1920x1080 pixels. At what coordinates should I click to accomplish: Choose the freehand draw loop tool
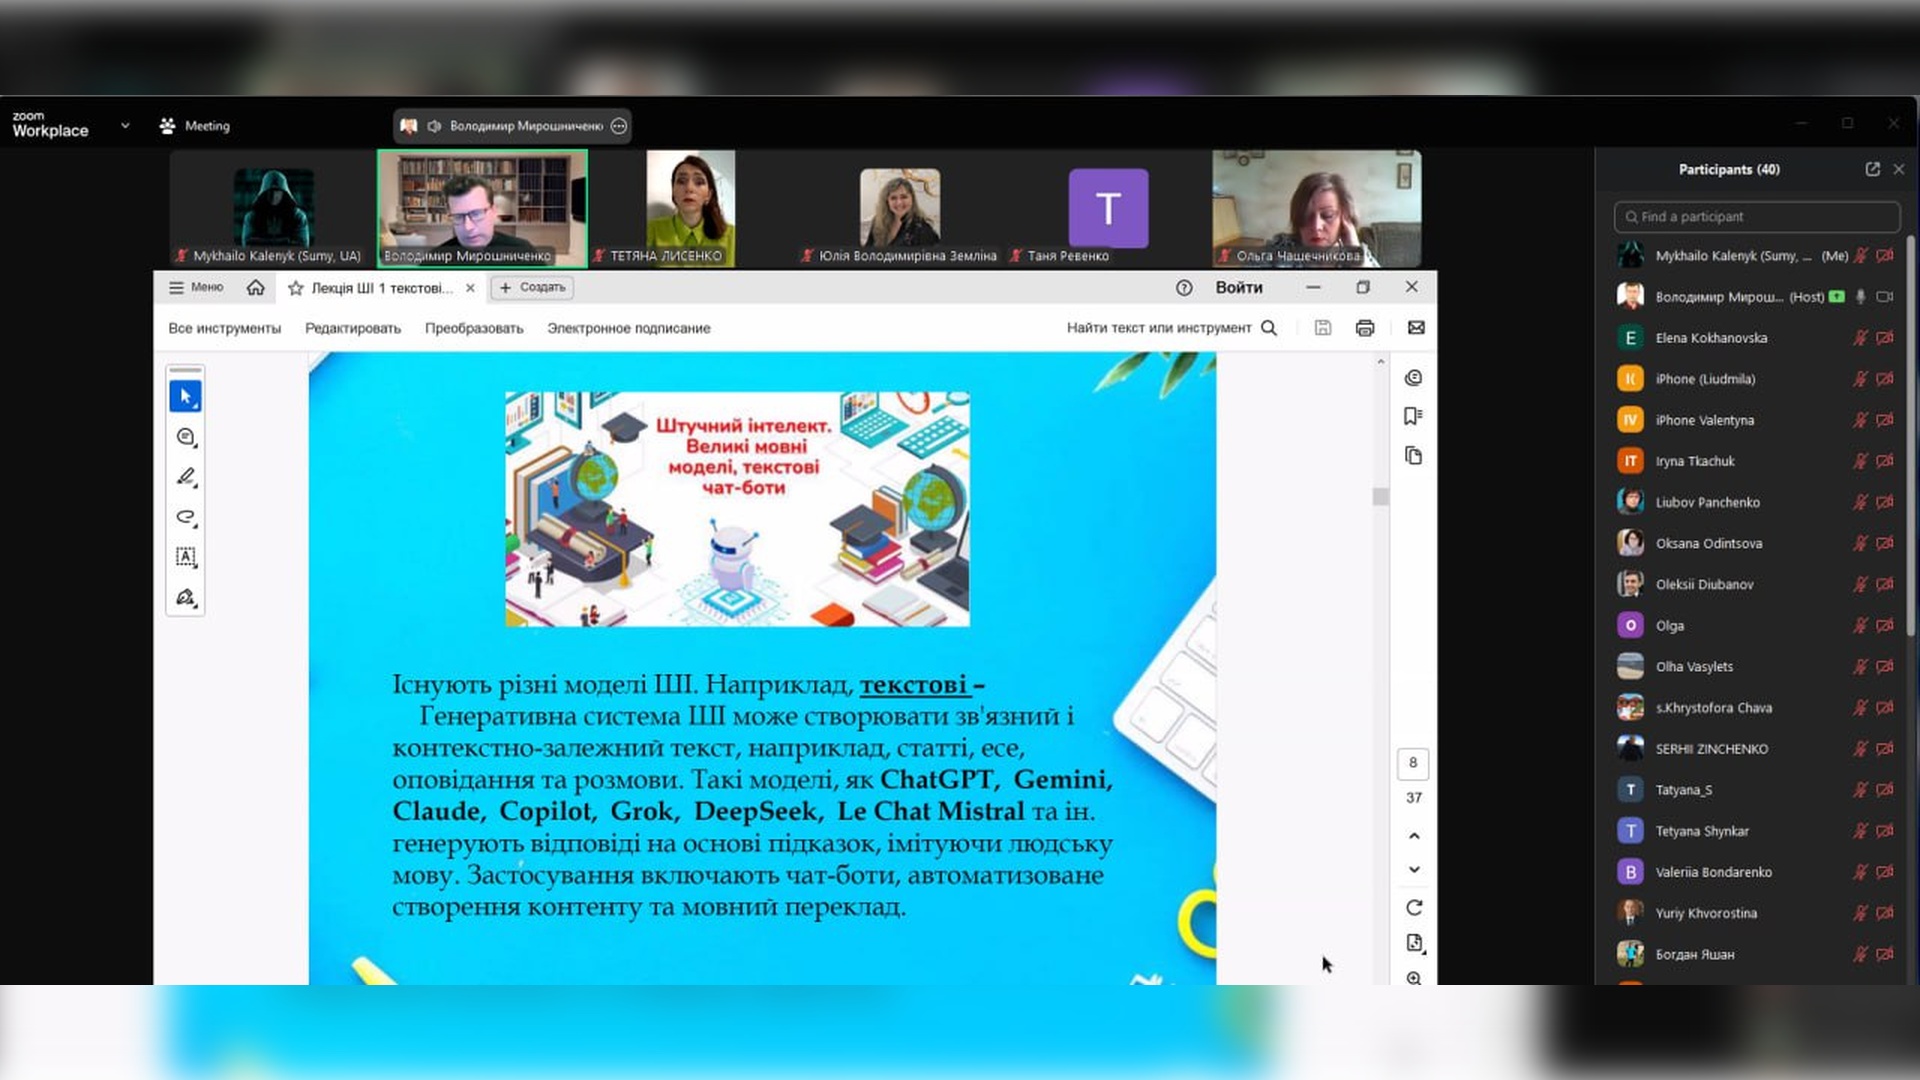pyautogui.click(x=185, y=517)
